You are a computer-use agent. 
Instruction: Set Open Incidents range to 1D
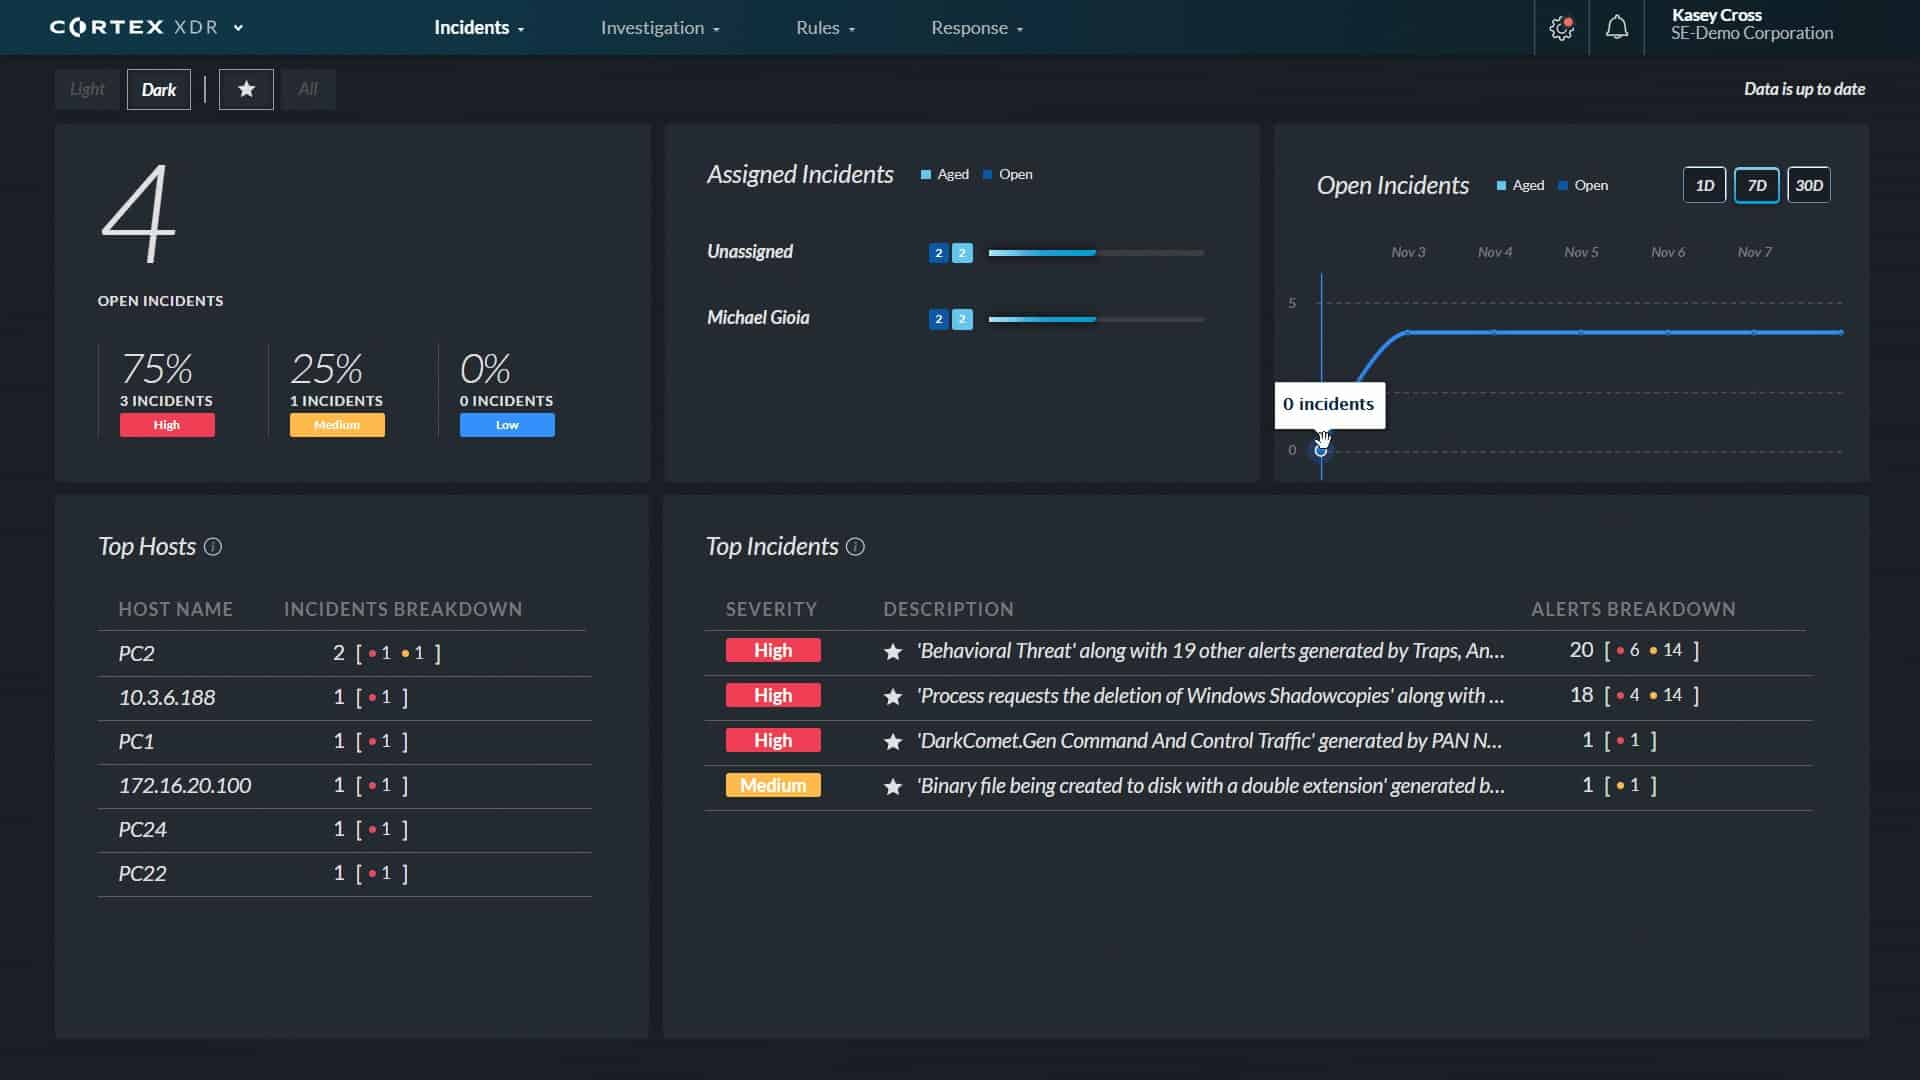1704,185
